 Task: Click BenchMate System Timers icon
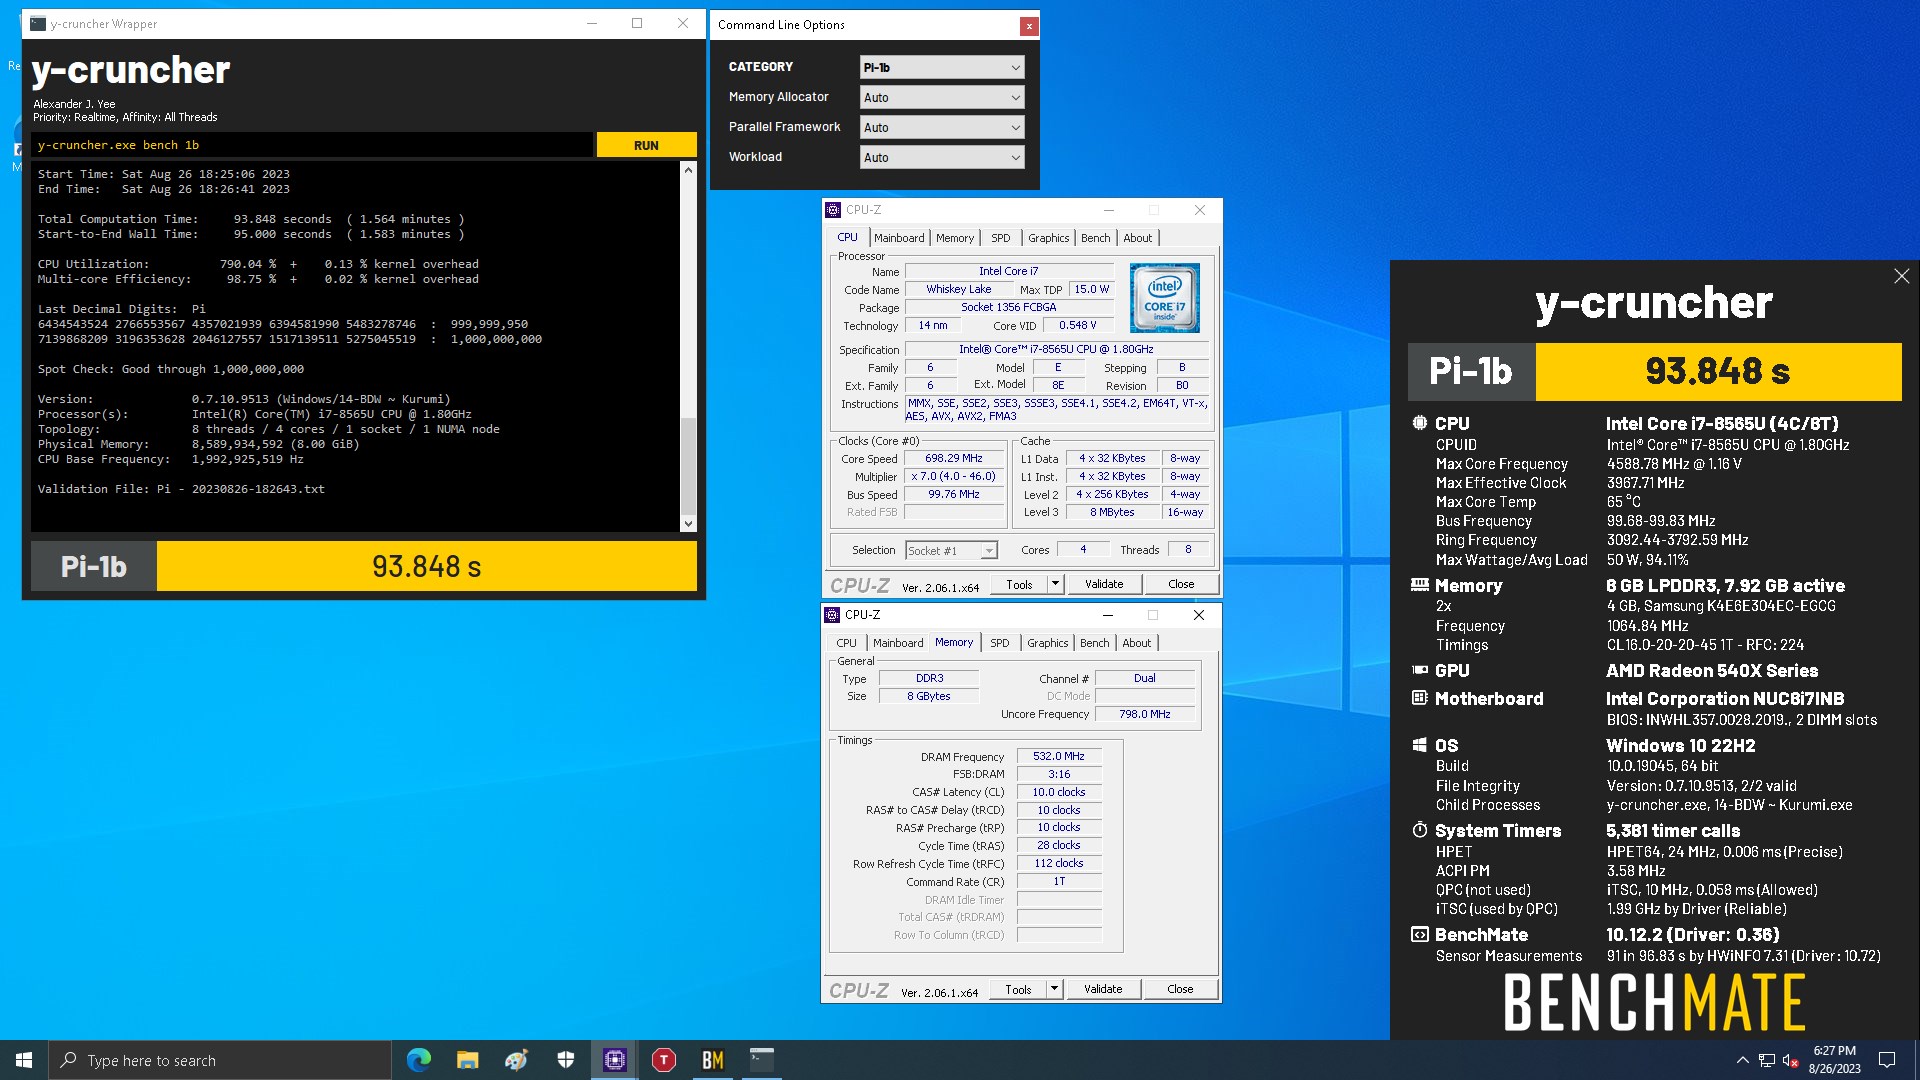coord(1419,830)
